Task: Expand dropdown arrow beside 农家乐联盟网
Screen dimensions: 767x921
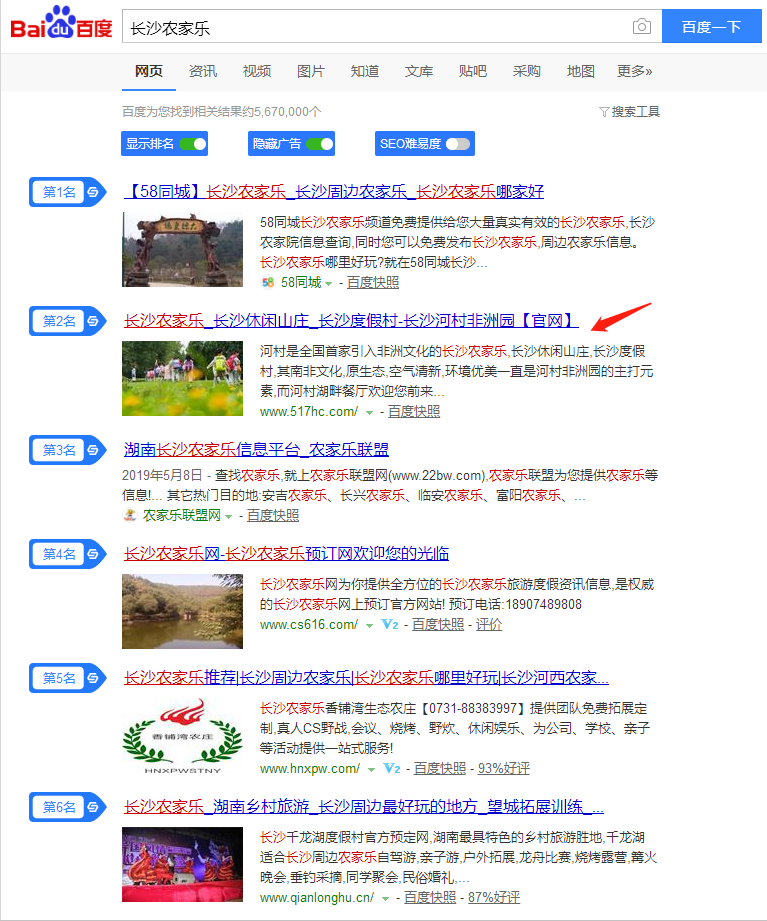Action: (228, 516)
